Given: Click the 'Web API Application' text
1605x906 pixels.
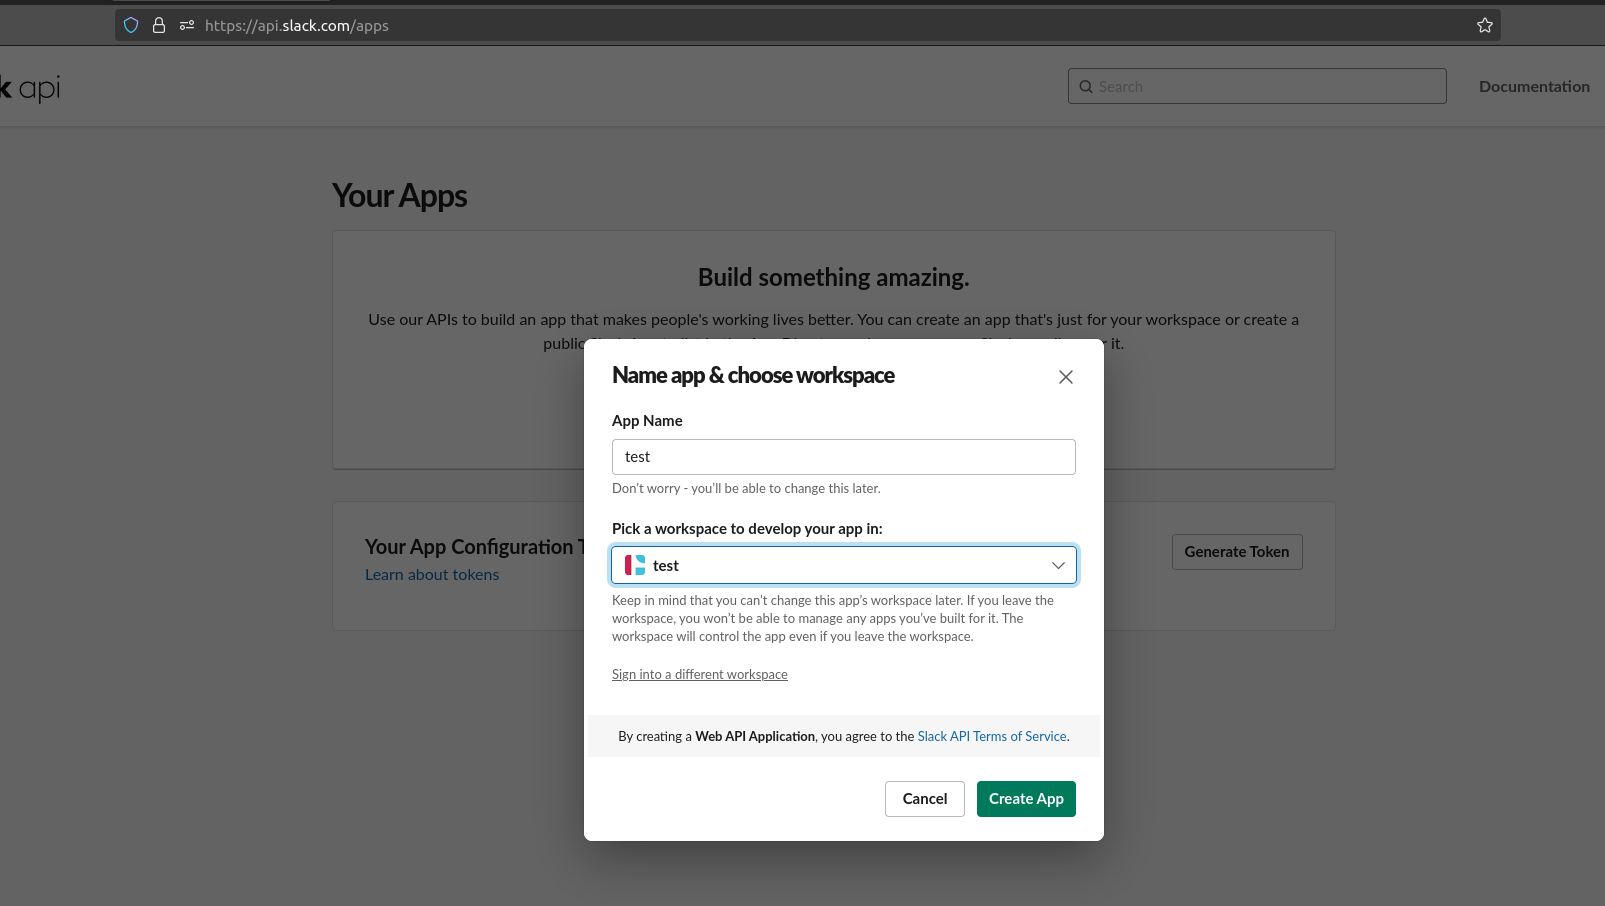Looking at the screenshot, I should point(755,737).
